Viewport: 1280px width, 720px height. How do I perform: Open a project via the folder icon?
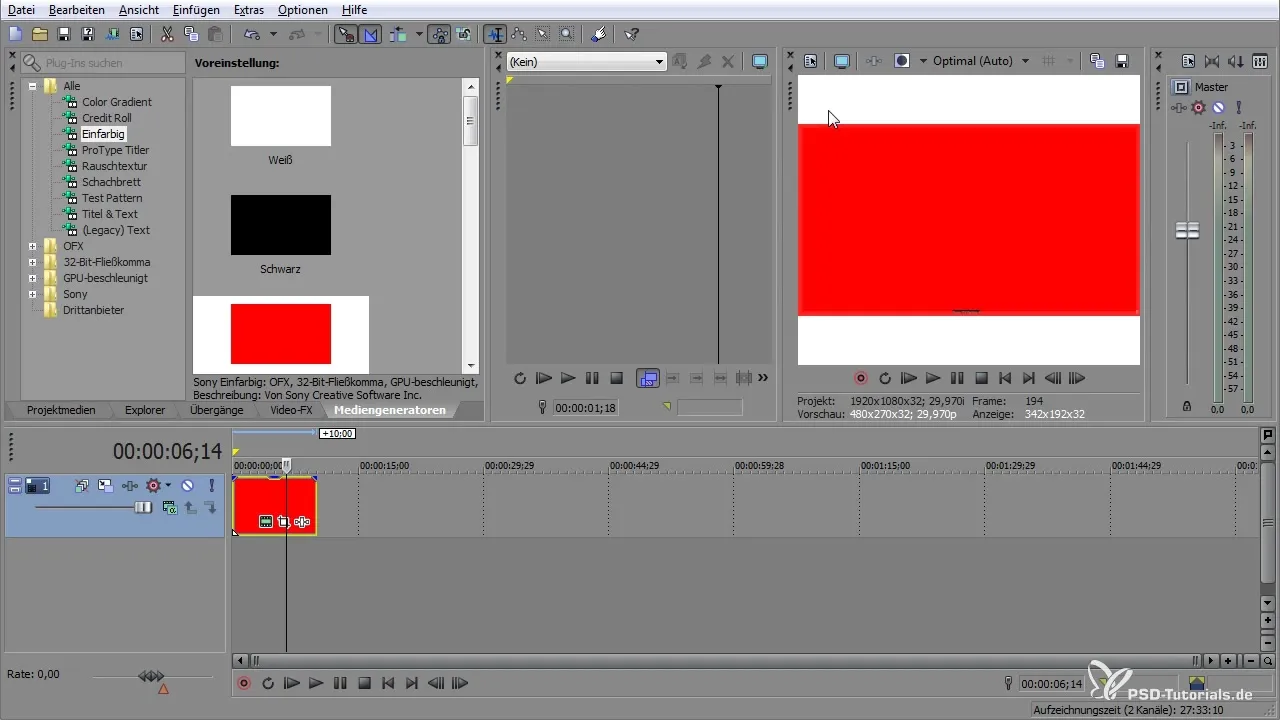pyautogui.click(x=40, y=34)
